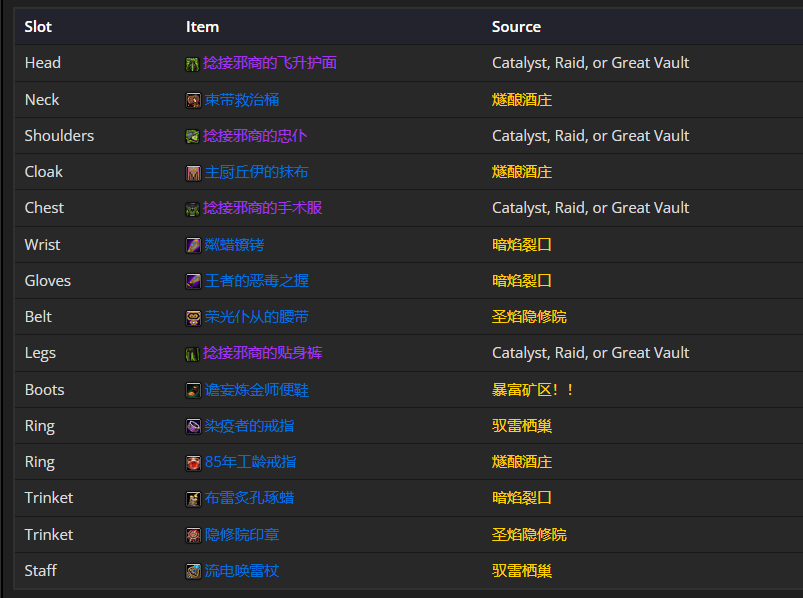Select the Staff weapon icon

tap(193, 571)
